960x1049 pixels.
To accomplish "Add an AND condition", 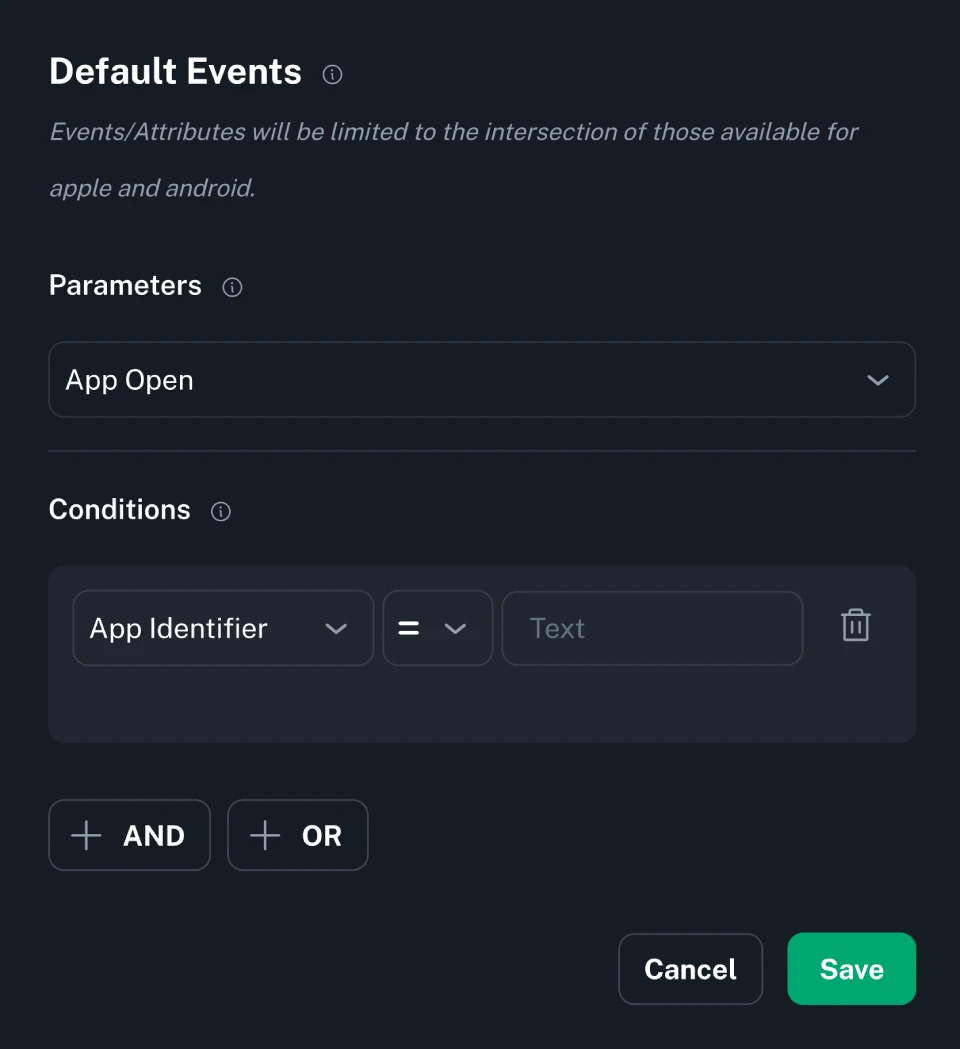I will (129, 836).
